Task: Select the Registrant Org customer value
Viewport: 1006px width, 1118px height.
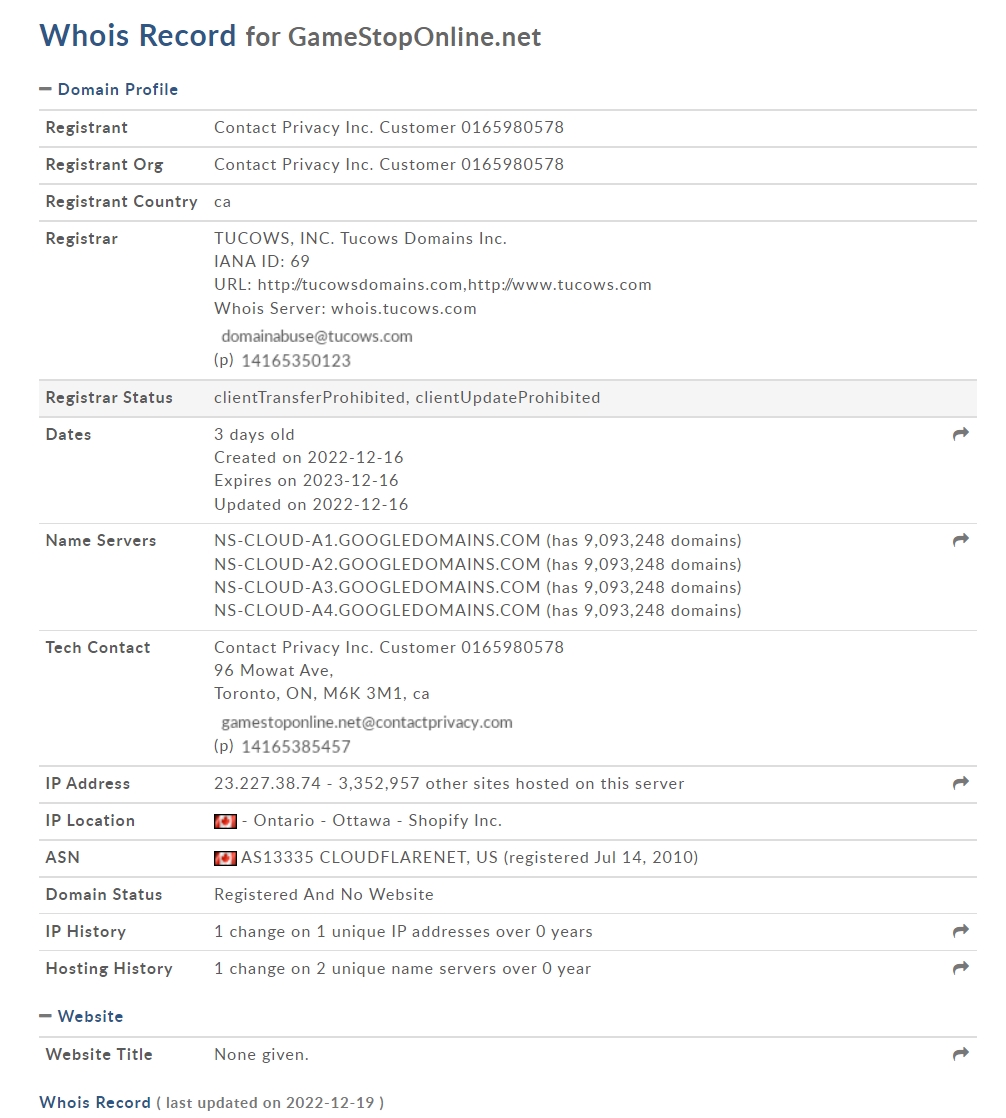Action: point(389,165)
